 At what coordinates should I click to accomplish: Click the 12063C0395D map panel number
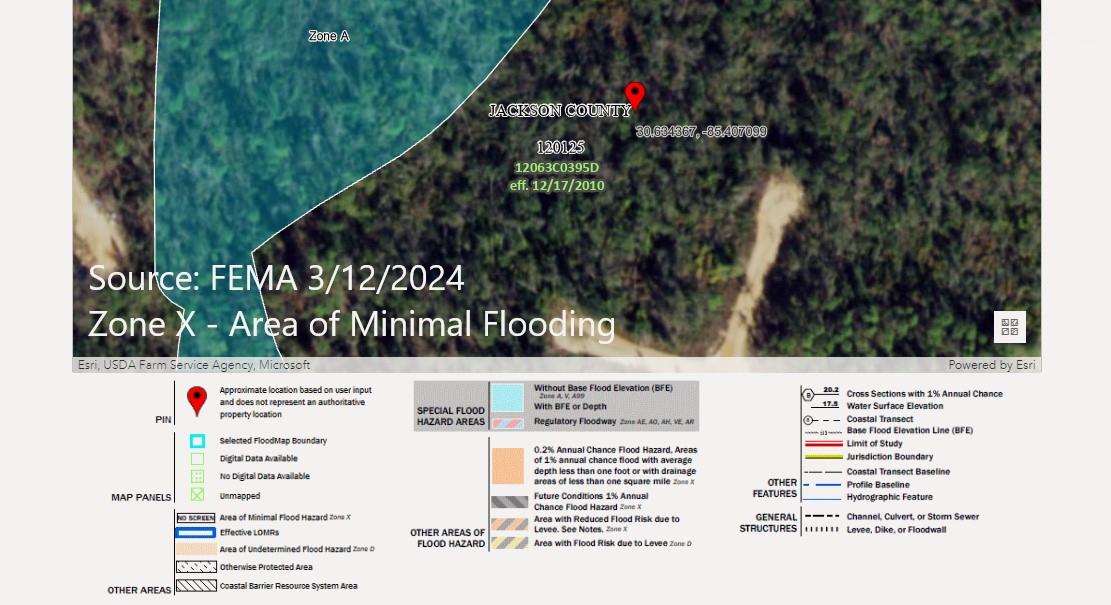pyautogui.click(x=556, y=168)
